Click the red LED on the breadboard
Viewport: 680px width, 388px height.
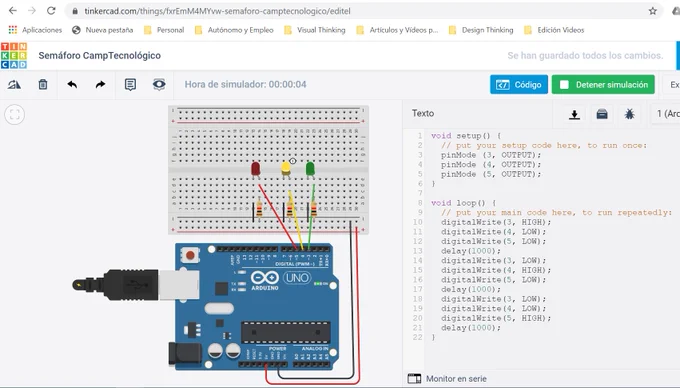click(x=255, y=169)
